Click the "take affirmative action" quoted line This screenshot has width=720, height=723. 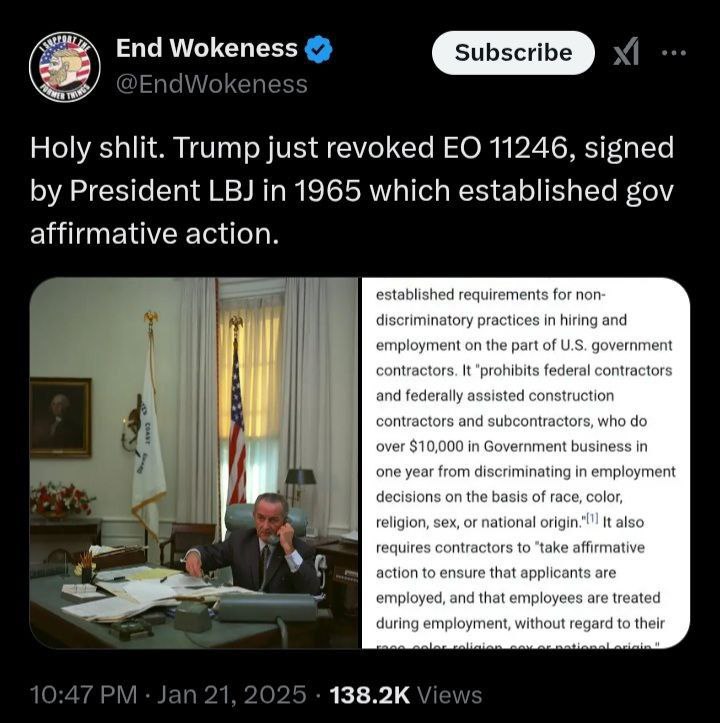[510, 560]
